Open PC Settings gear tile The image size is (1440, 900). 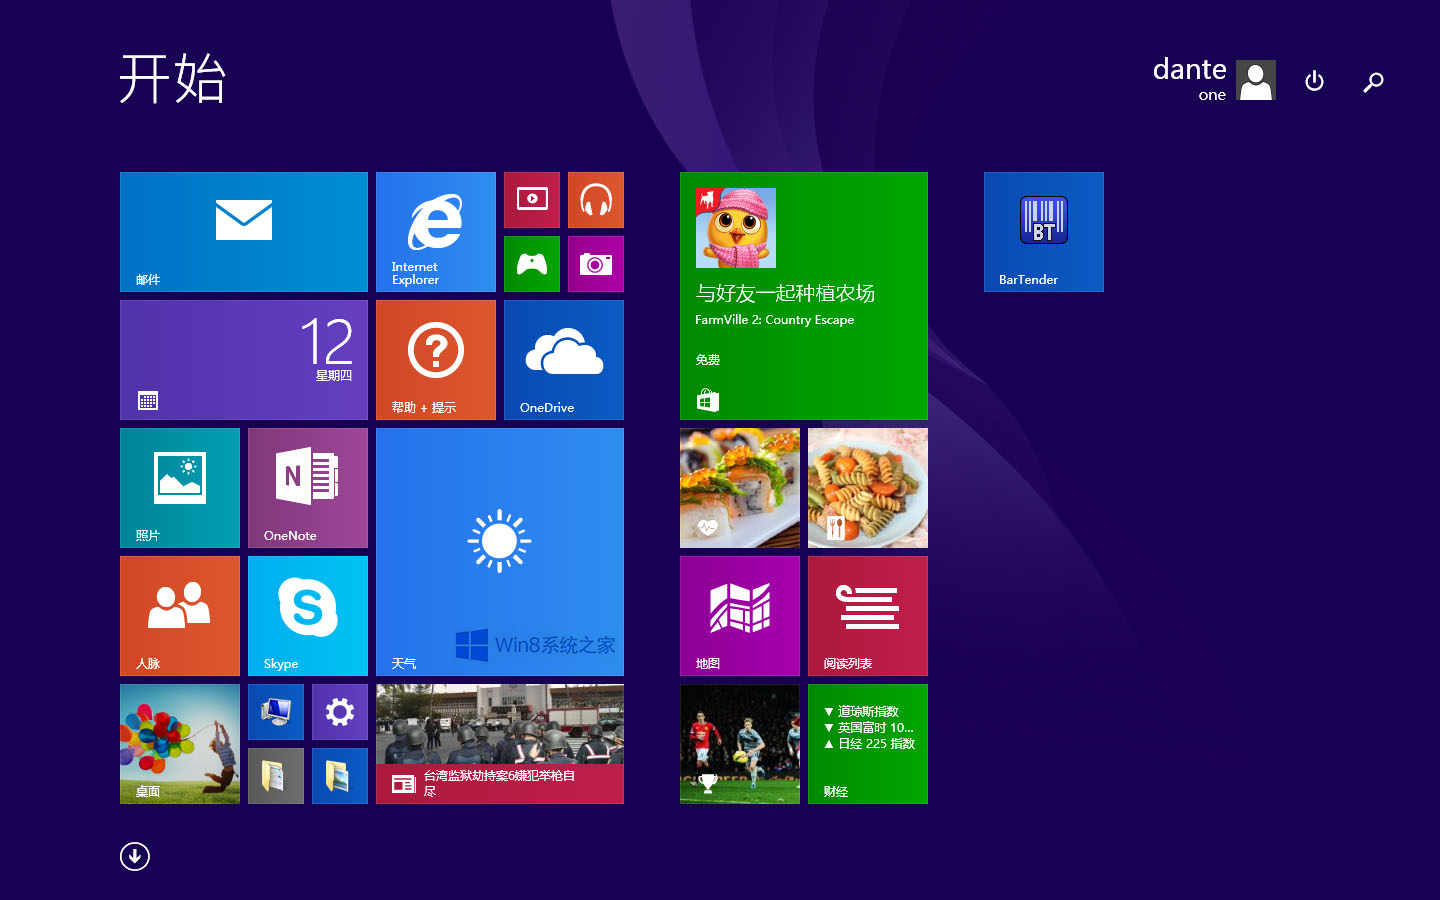[x=340, y=712]
